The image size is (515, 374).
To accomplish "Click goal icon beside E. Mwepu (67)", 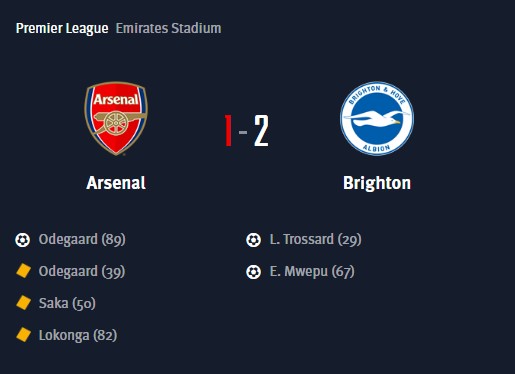I will [x=254, y=272].
